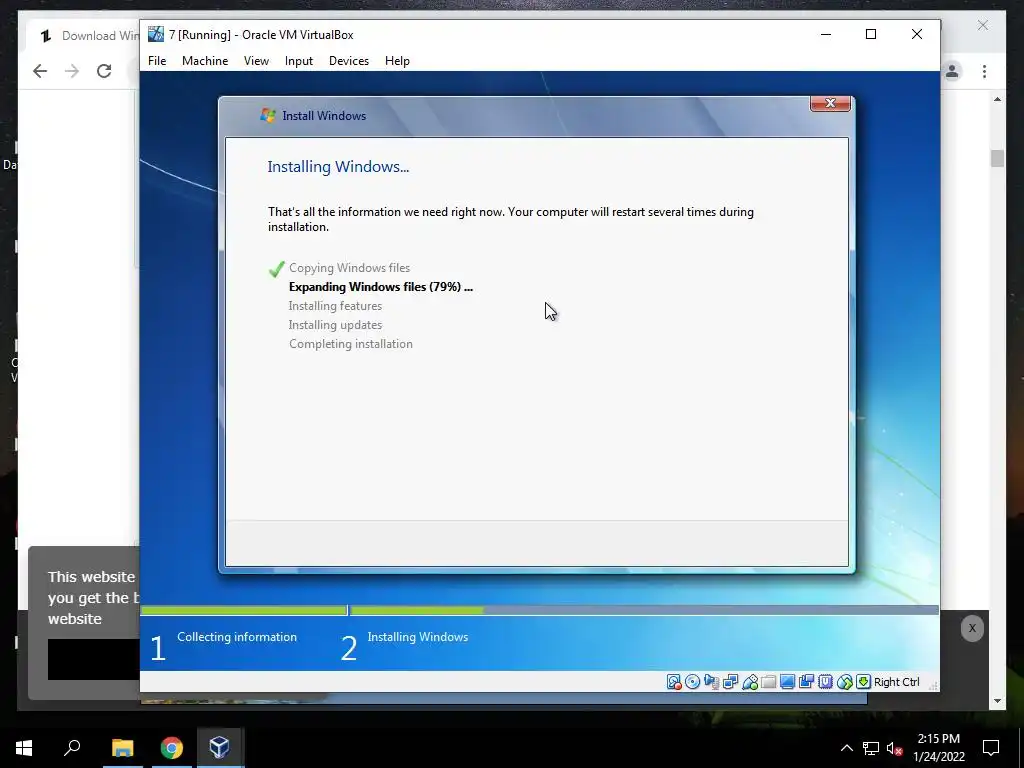Click the taskbar clock showing 2:15 PM
Image resolution: width=1024 pixels, height=768 pixels.
click(938, 748)
